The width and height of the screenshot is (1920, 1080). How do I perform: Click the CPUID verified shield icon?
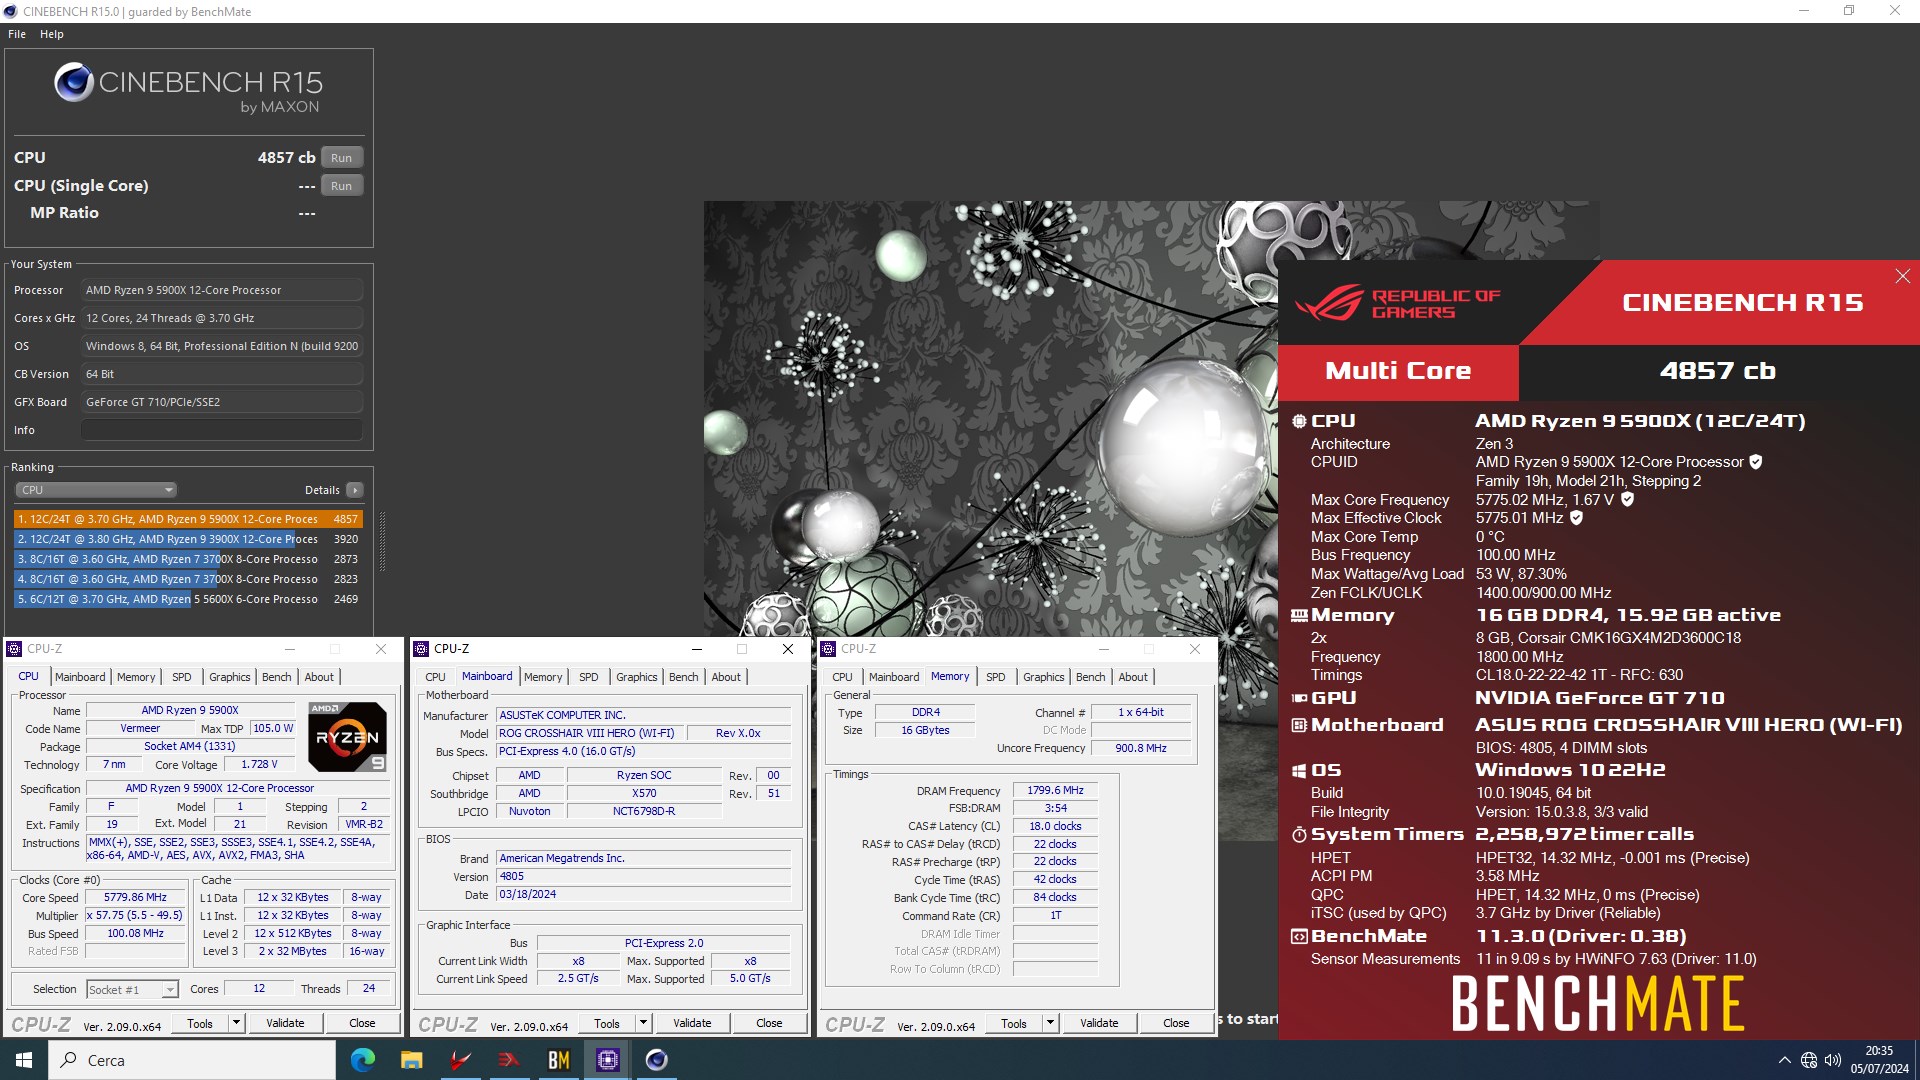coord(1756,462)
